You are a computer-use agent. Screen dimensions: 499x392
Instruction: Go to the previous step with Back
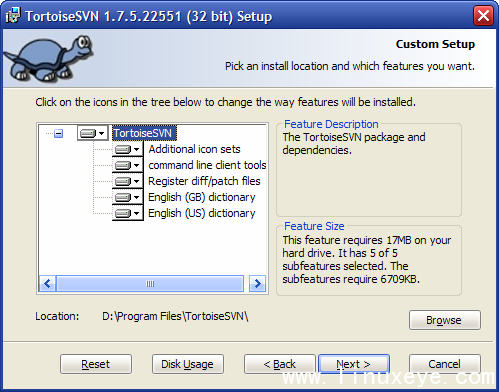pos(279,364)
